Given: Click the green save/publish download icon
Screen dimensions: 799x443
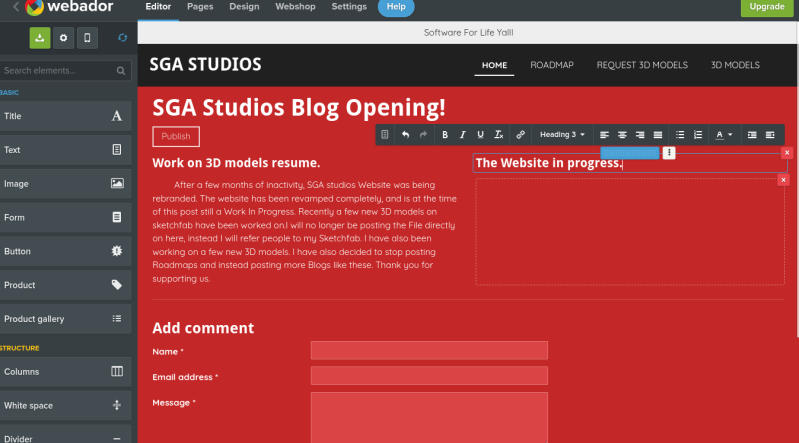Looking at the screenshot, I should (x=40, y=38).
